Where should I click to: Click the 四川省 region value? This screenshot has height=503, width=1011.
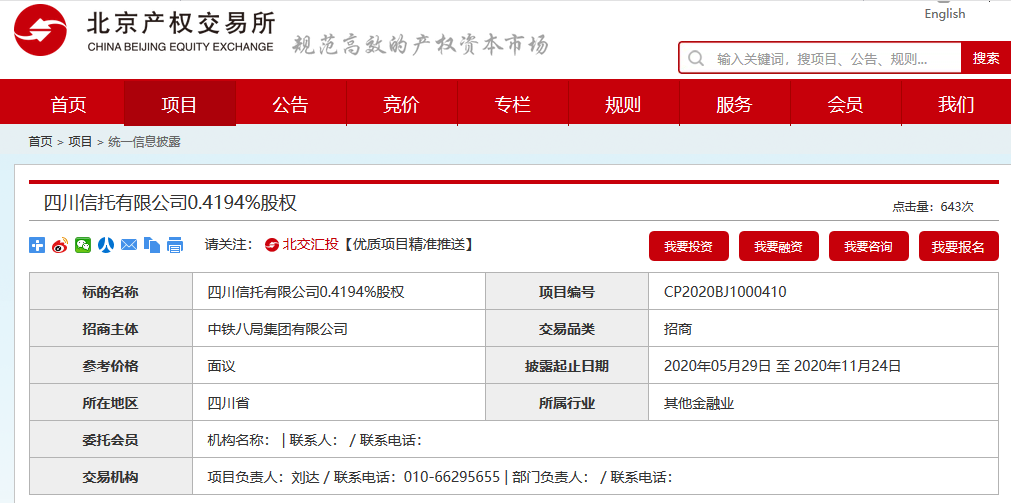pyautogui.click(x=228, y=404)
